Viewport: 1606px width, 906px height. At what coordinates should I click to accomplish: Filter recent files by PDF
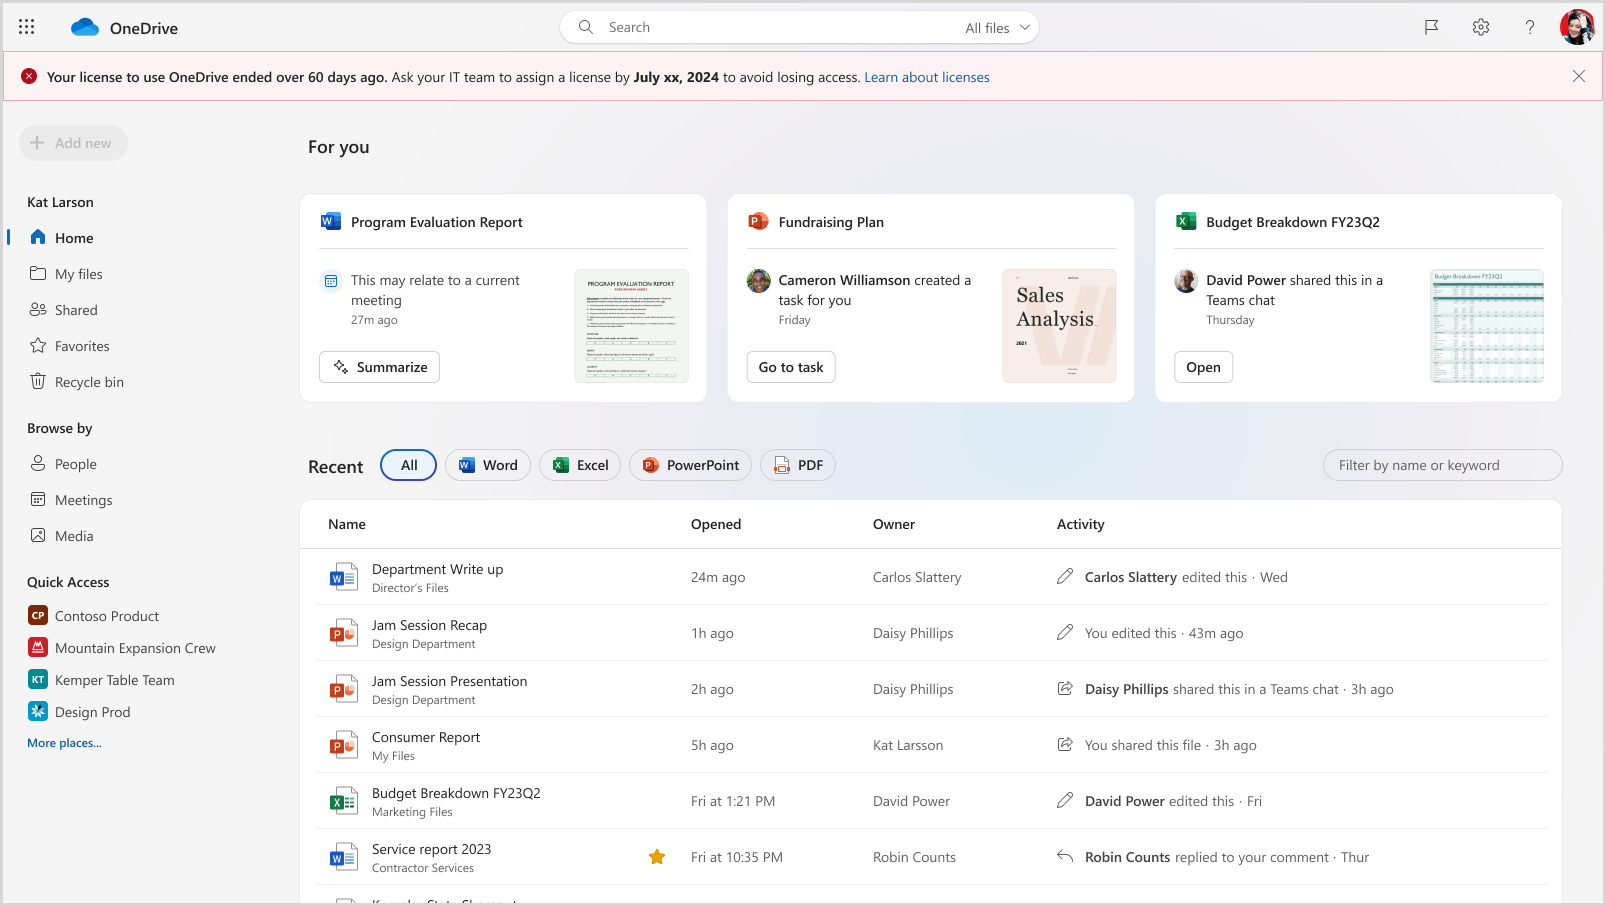798,465
